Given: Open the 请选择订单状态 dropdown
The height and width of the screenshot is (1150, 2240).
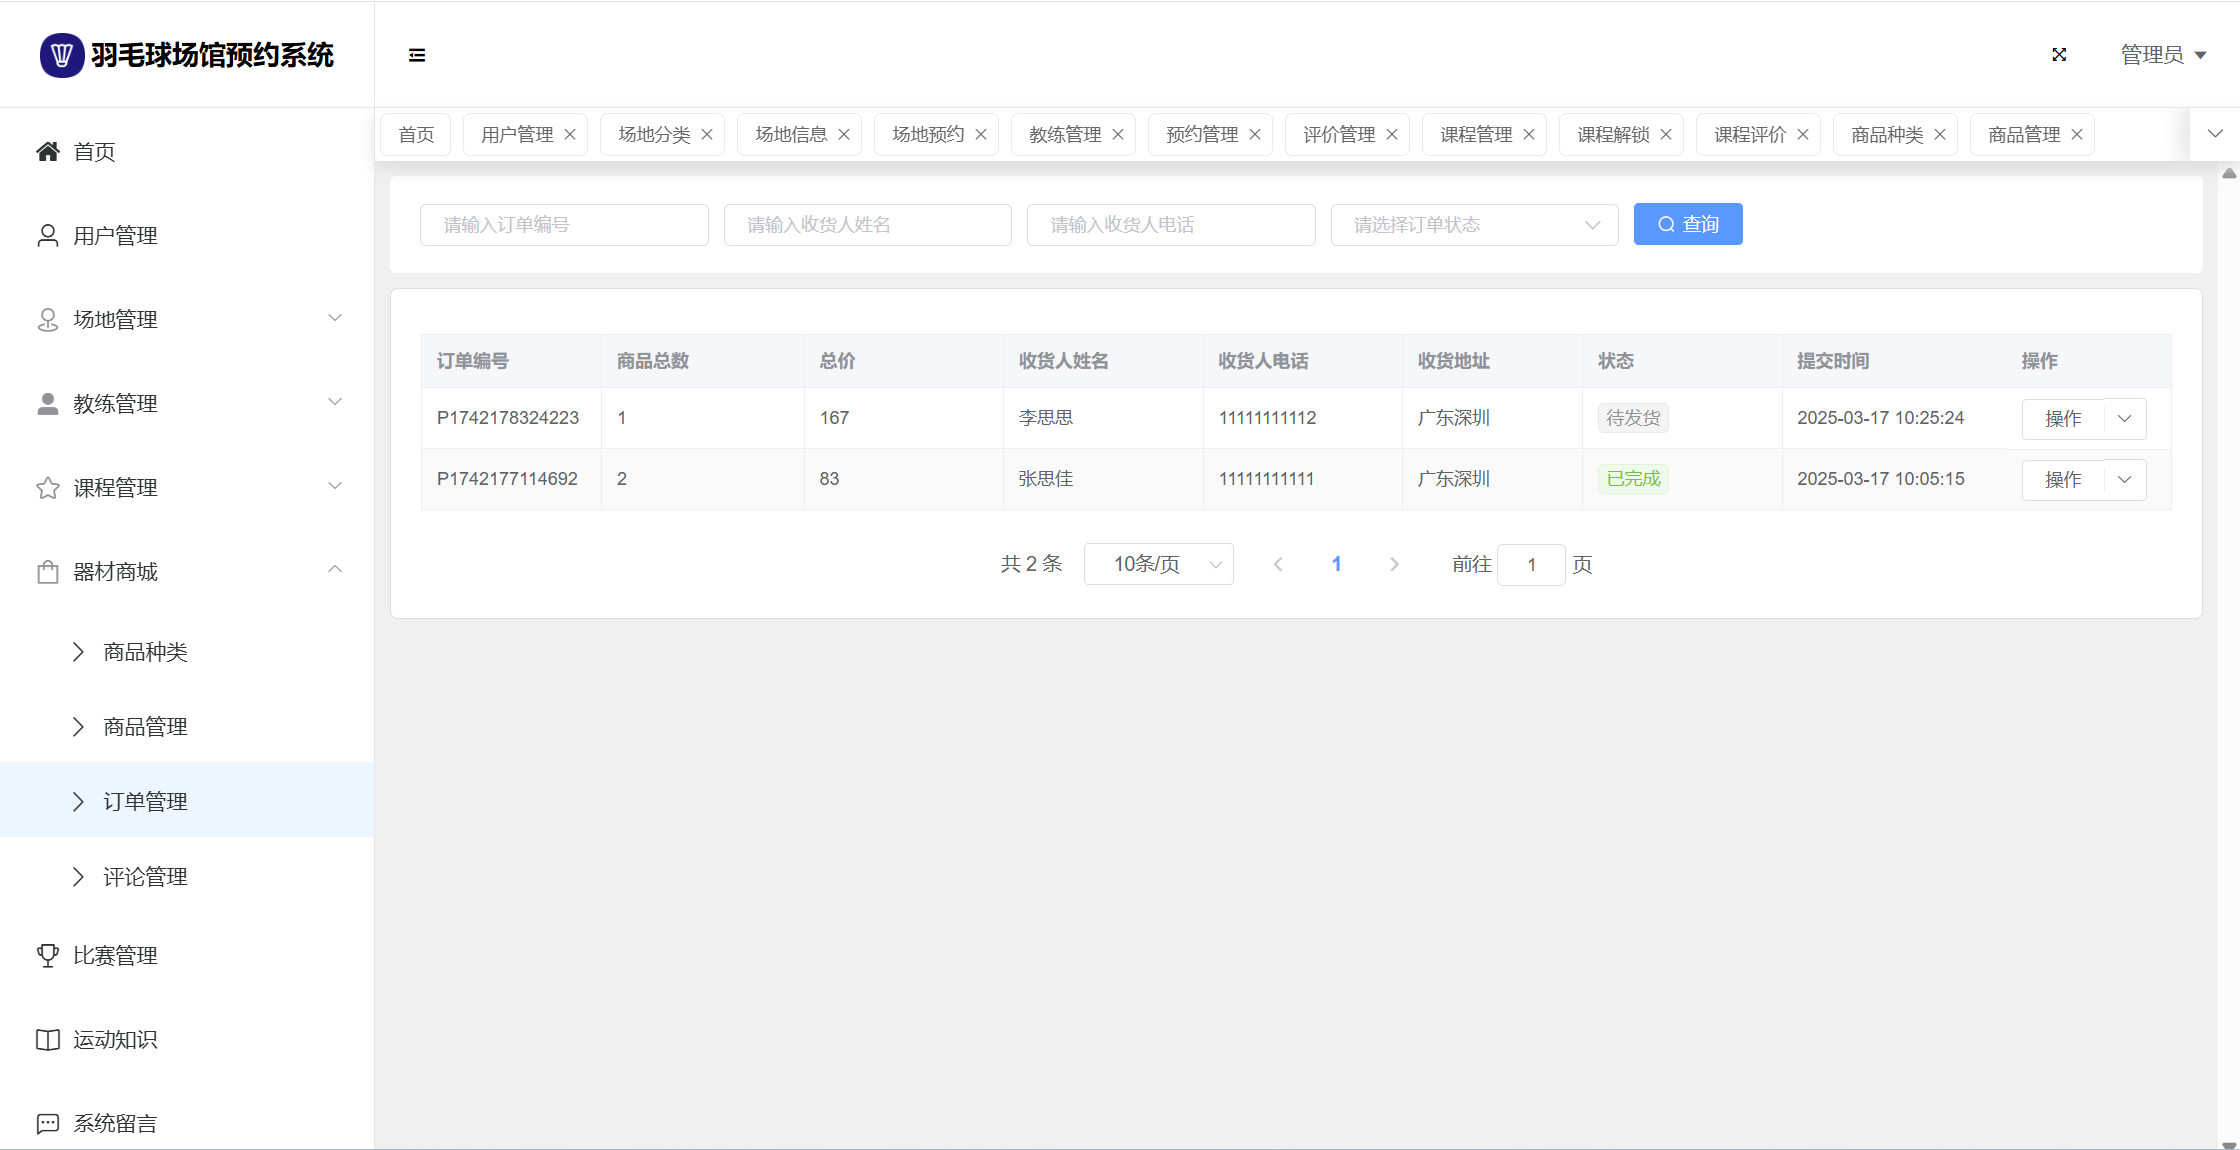Looking at the screenshot, I should (1474, 225).
